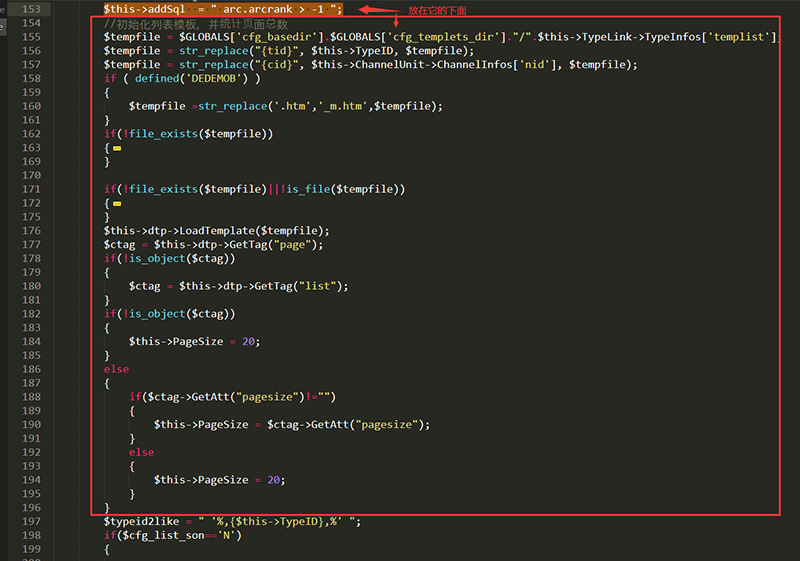Click line number 160 in the gutter
The width and height of the screenshot is (800, 561).
[31, 106]
